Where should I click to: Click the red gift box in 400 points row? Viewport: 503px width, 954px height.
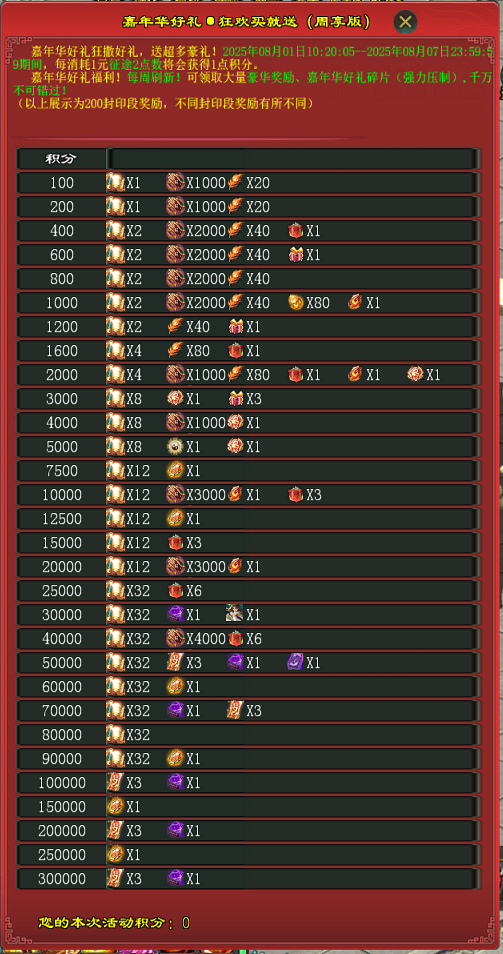[296, 231]
